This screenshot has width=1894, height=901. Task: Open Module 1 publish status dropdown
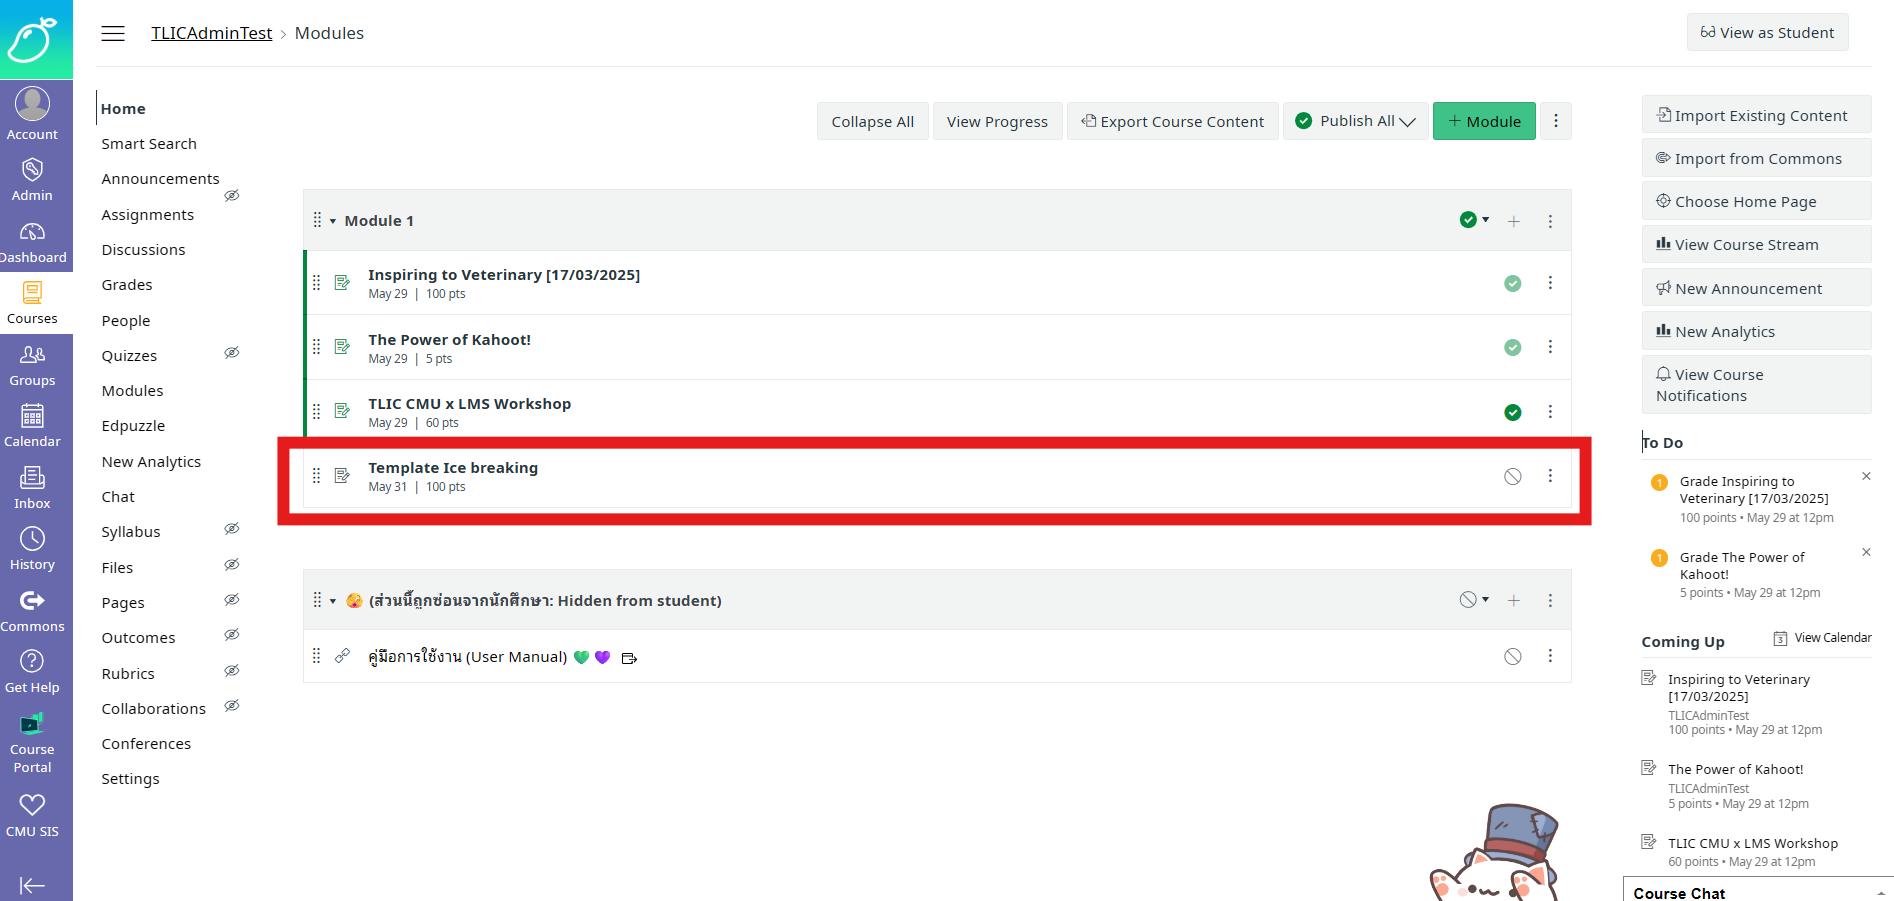pyautogui.click(x=1474, y=220)
